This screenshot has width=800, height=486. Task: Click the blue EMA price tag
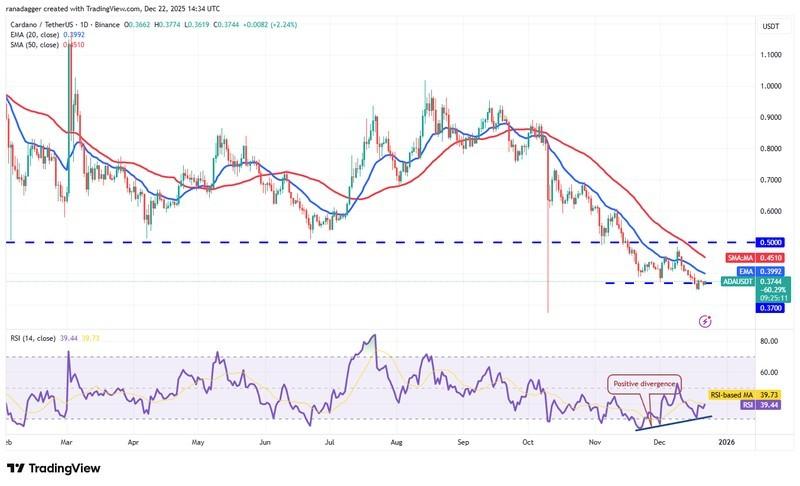pyautogui.click(x=767, y=271)
